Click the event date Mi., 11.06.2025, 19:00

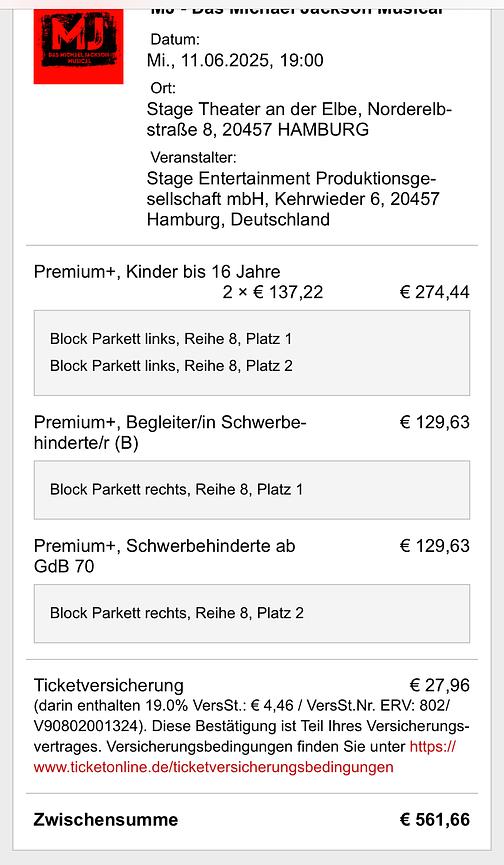(235, 60)
